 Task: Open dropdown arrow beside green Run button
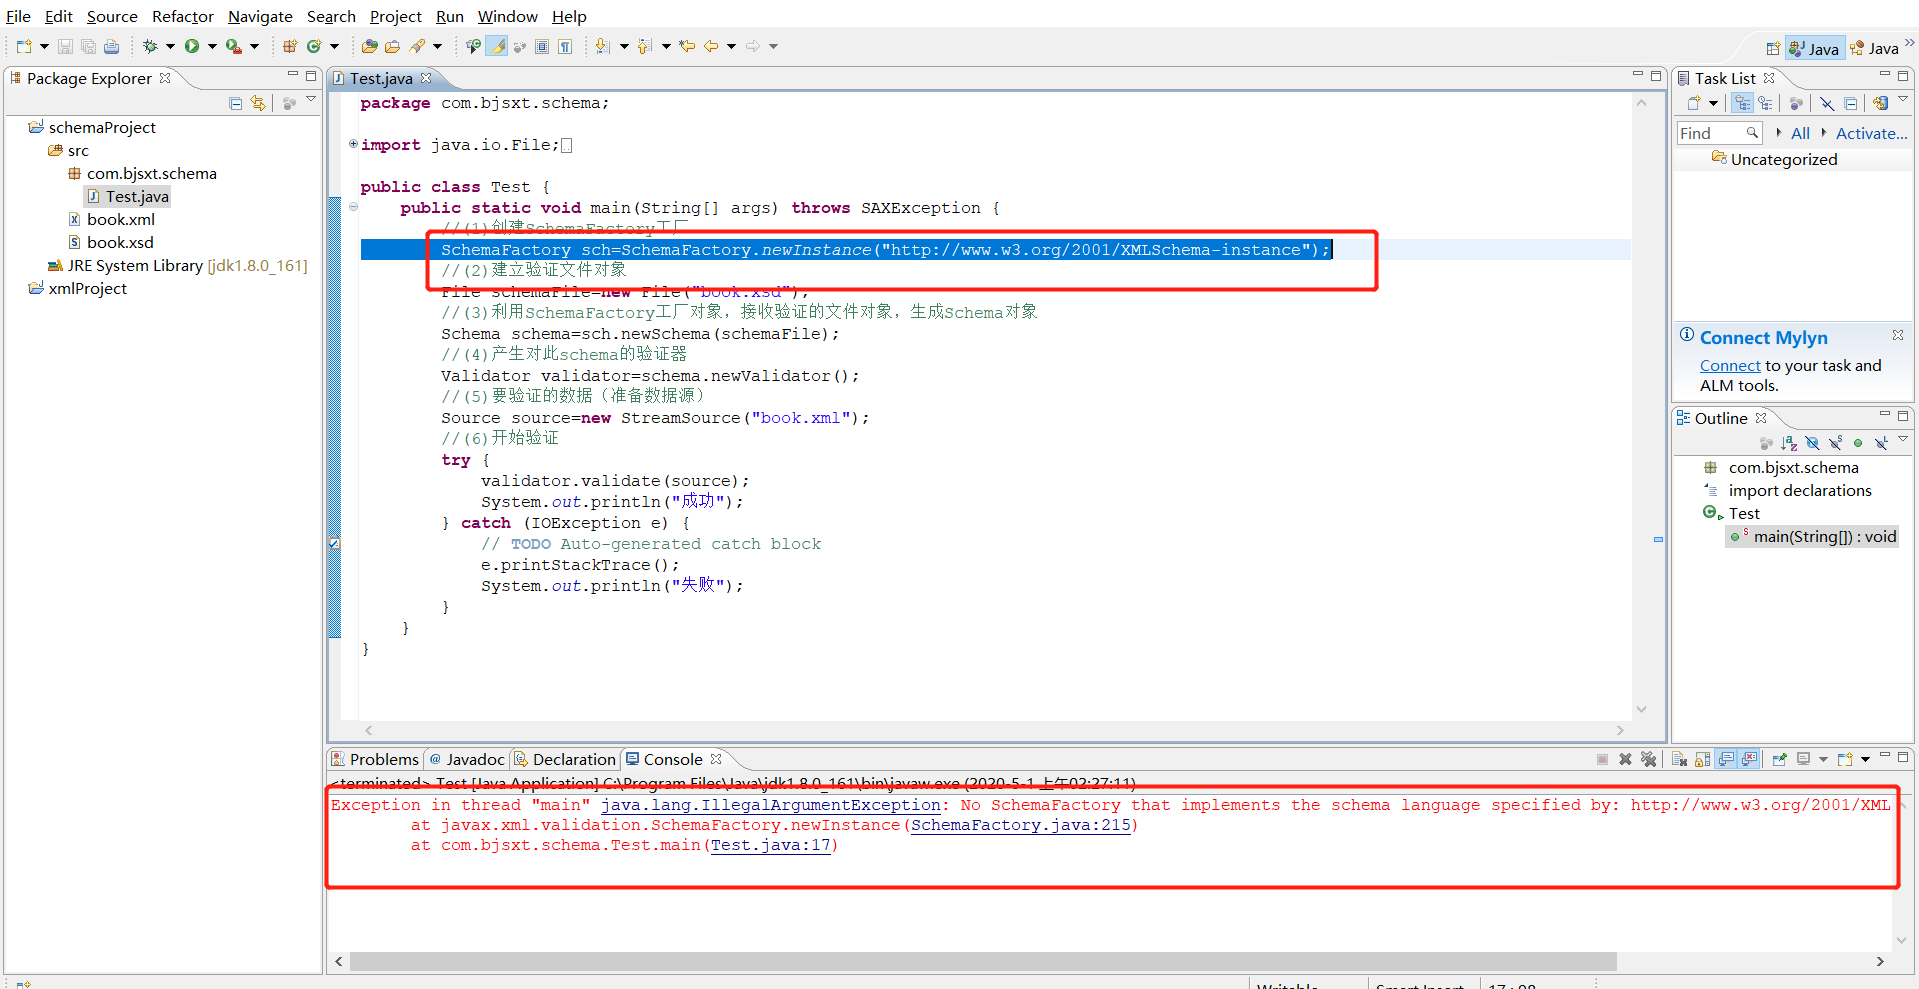click(212, 46)
